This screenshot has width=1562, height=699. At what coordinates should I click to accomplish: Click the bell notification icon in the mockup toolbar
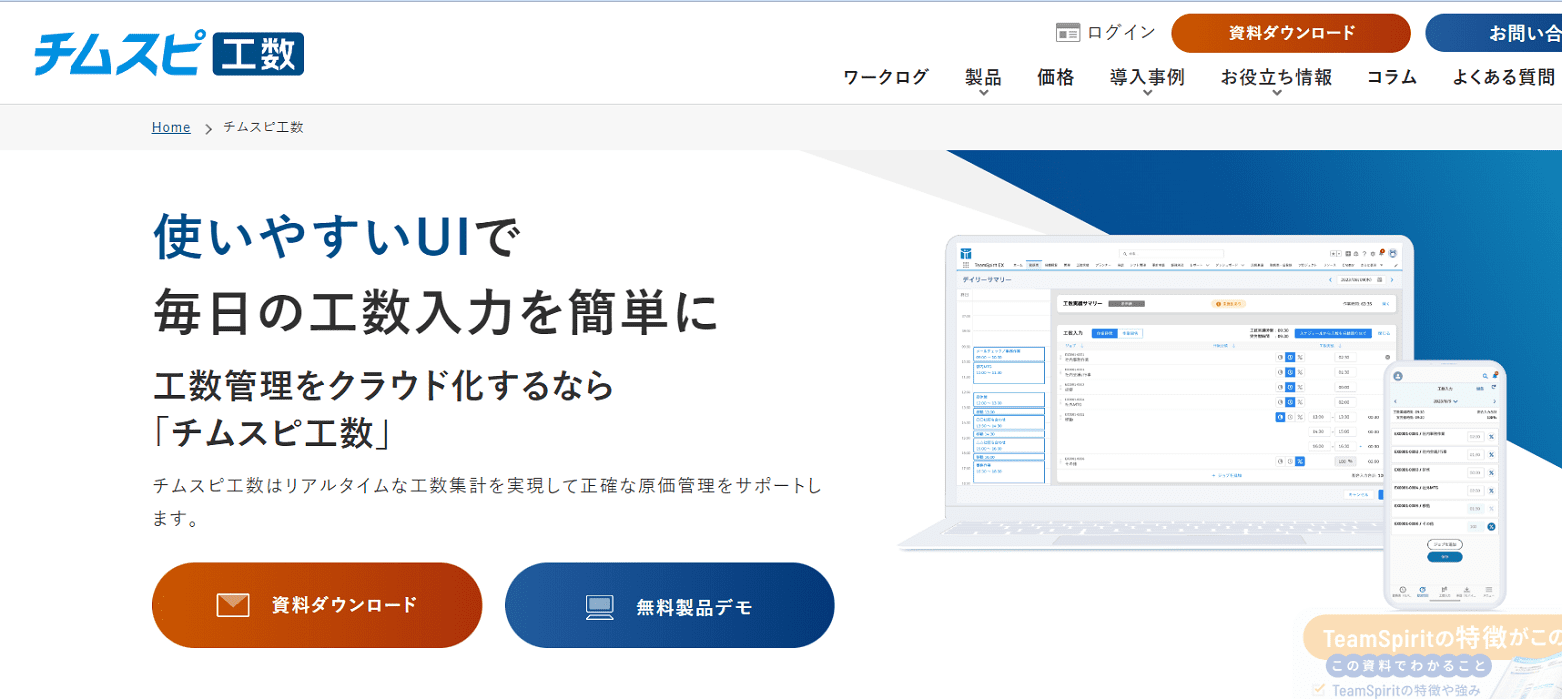click(1382, 253)
